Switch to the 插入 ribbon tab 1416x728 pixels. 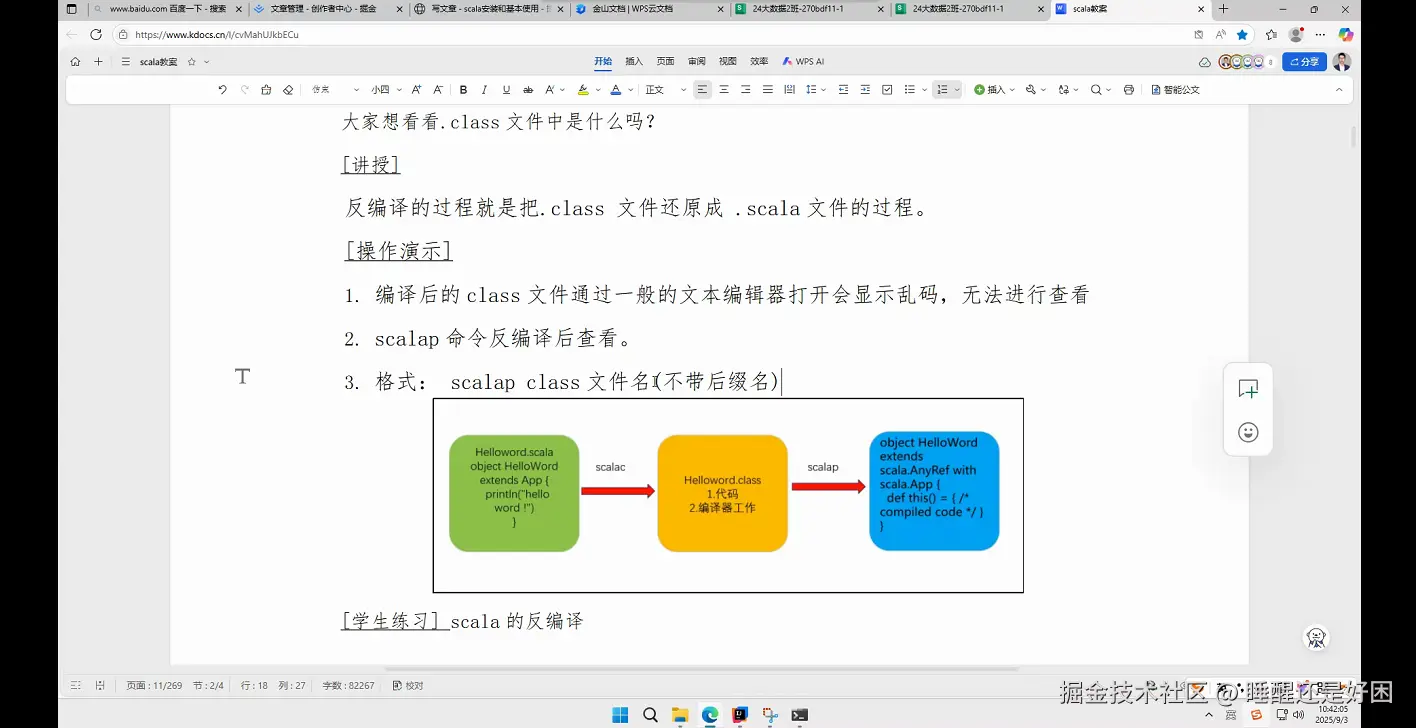634,61
